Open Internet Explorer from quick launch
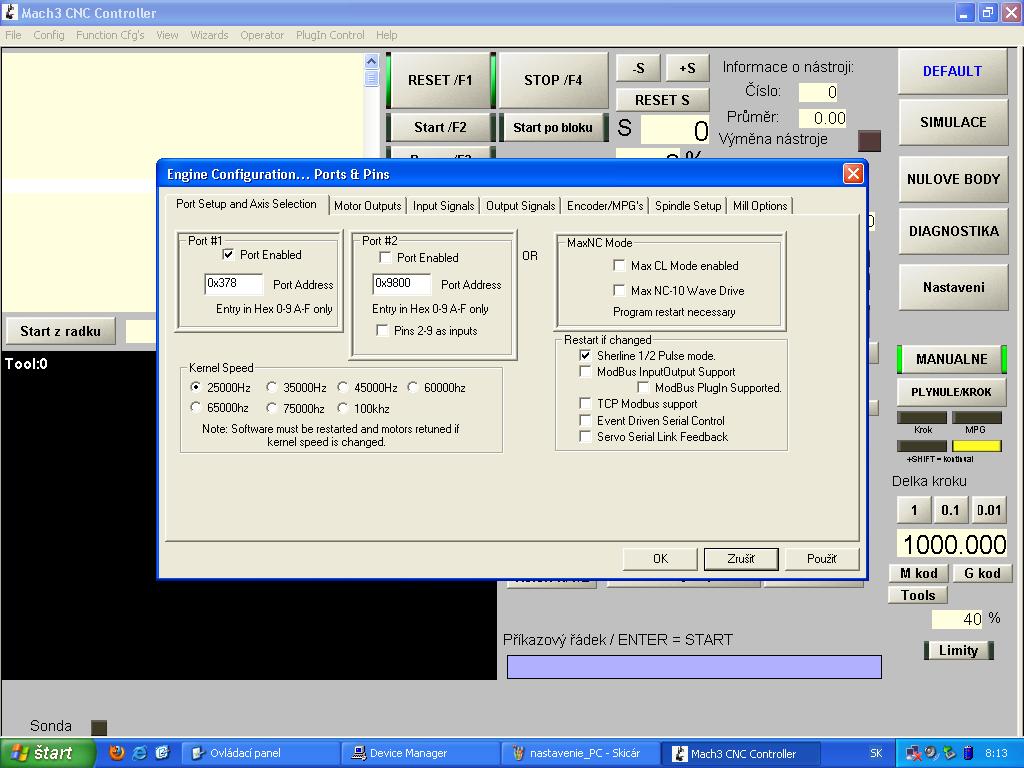The width and height of the screenshot is (1024, 768). coord(140,753)
